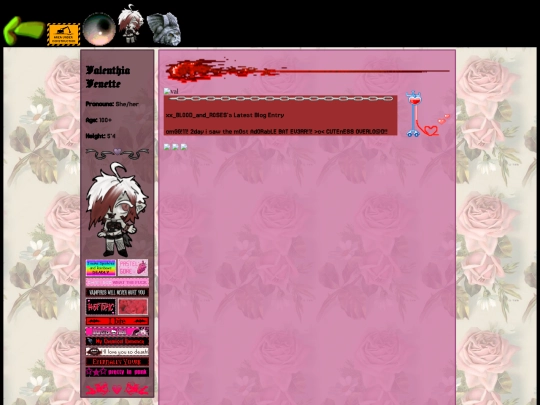Click the My Chemical Romance banner
The image size is (540, 405).
pos(117,341)
